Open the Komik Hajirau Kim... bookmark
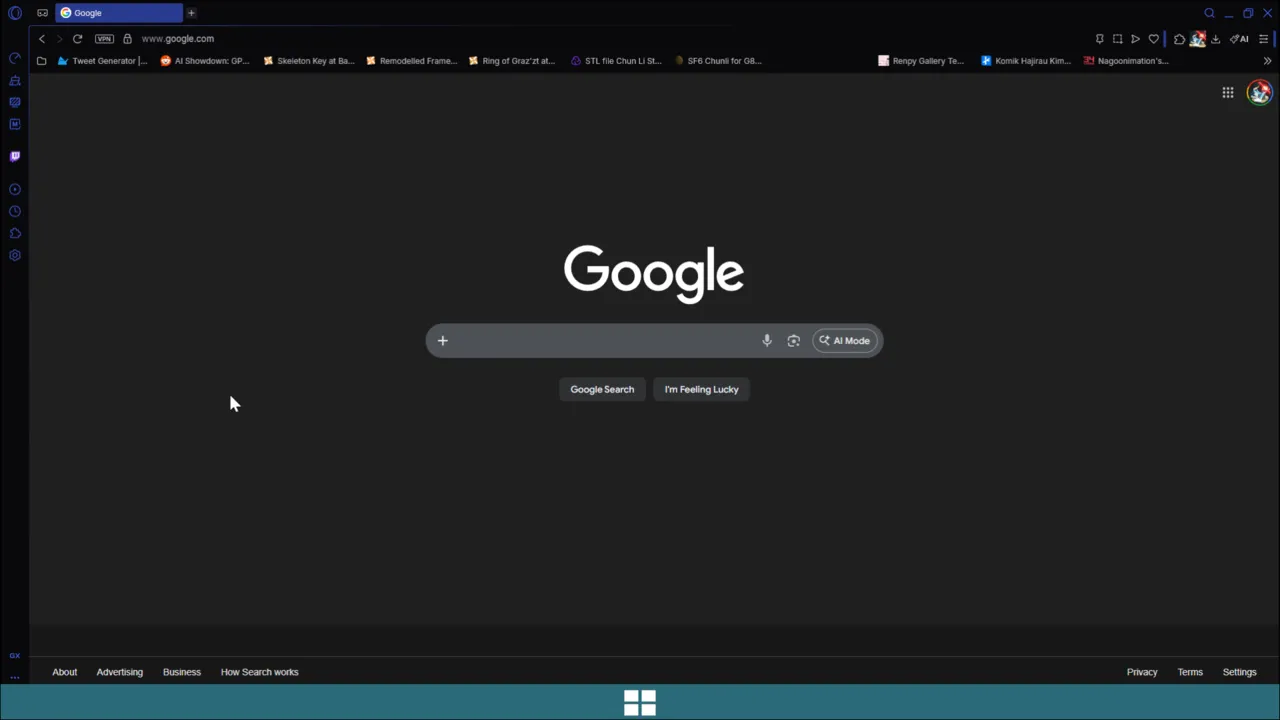The image size is (1280, 720). pyautogui.click(x=1025, y=61)
